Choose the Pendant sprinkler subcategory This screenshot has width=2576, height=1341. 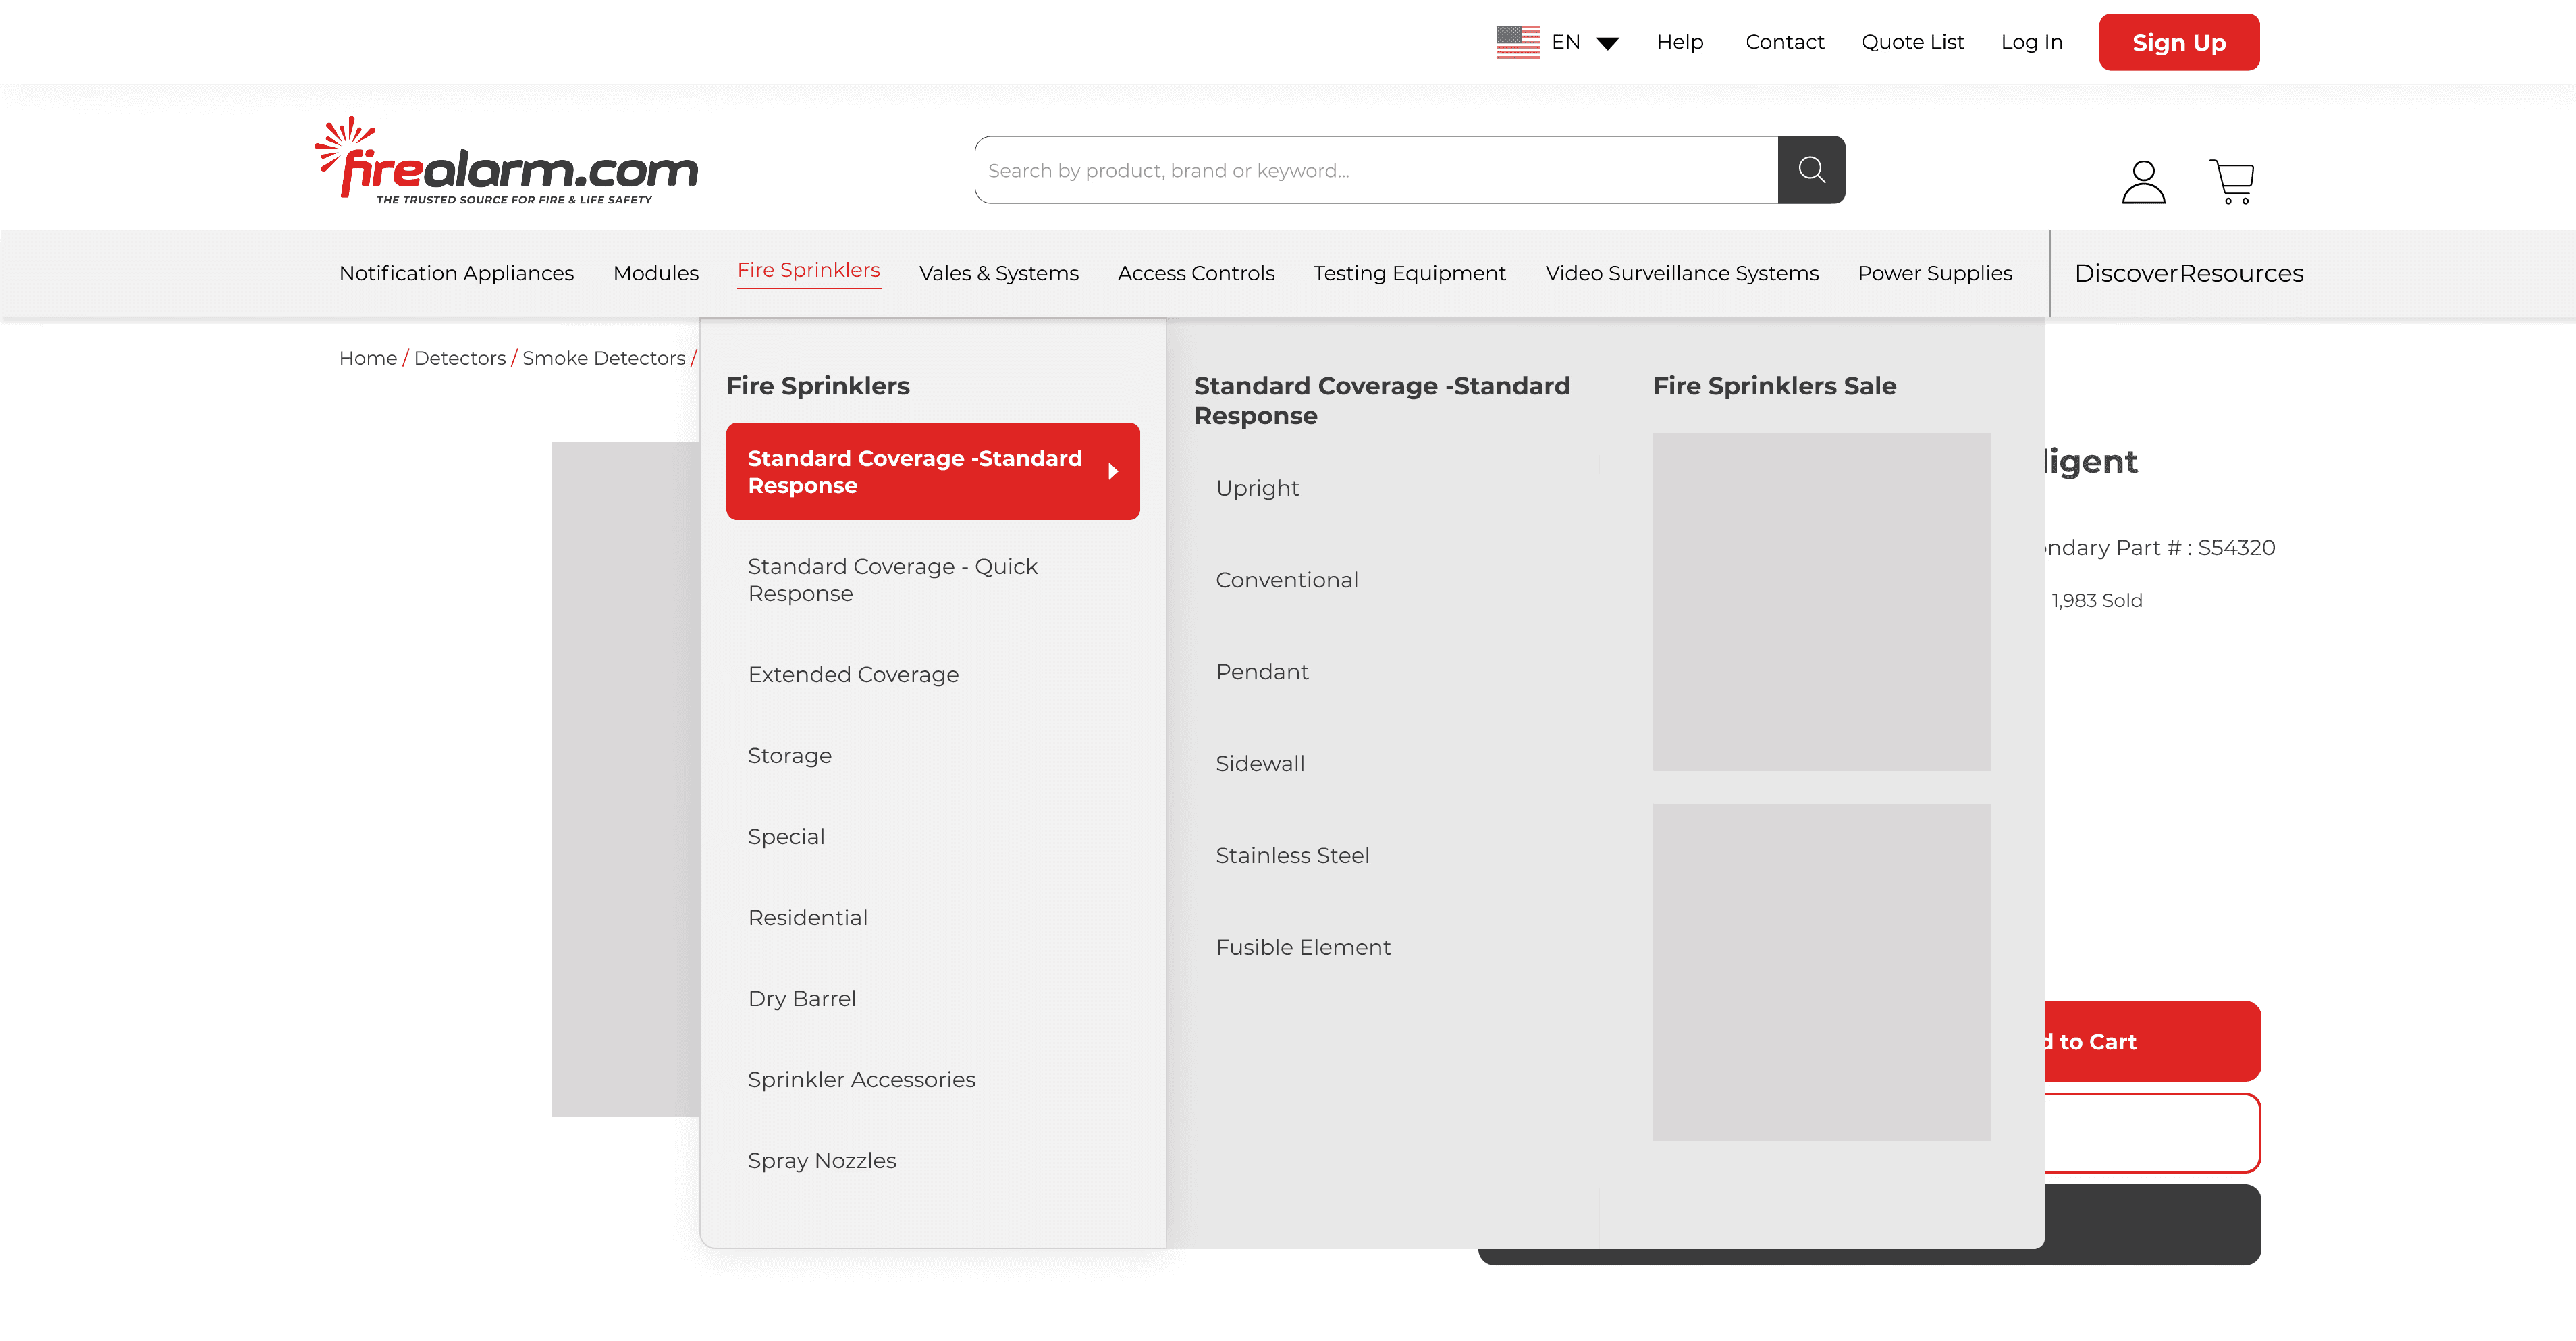click(1261, 672)
